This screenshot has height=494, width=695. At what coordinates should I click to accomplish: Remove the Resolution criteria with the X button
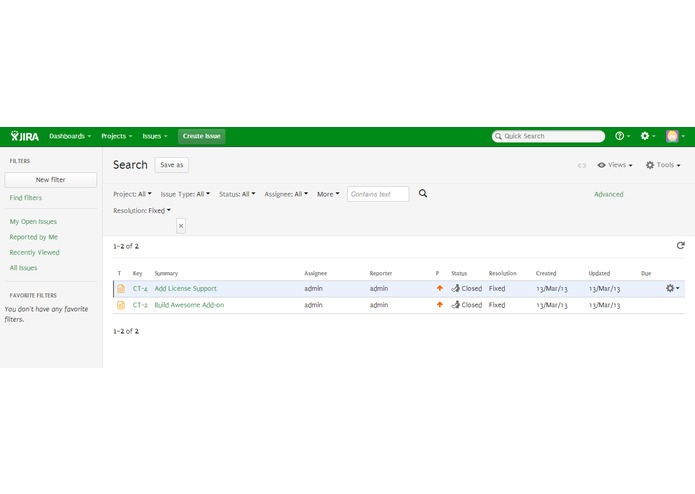181,226
